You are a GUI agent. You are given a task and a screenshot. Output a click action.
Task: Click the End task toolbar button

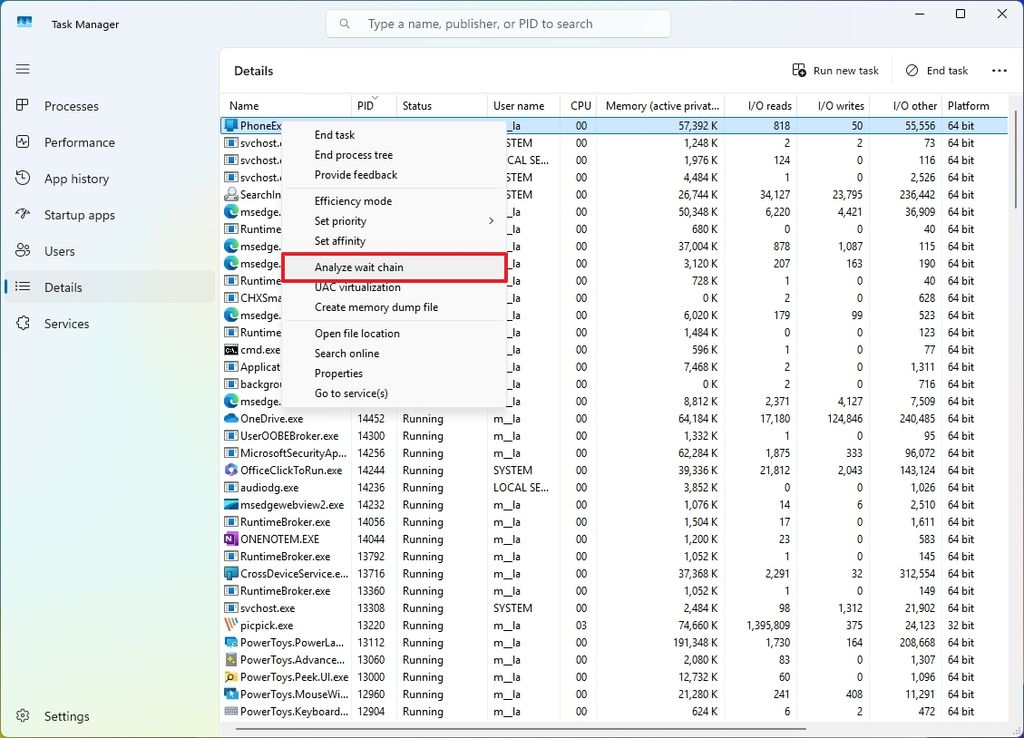click(x=936, y=71)
